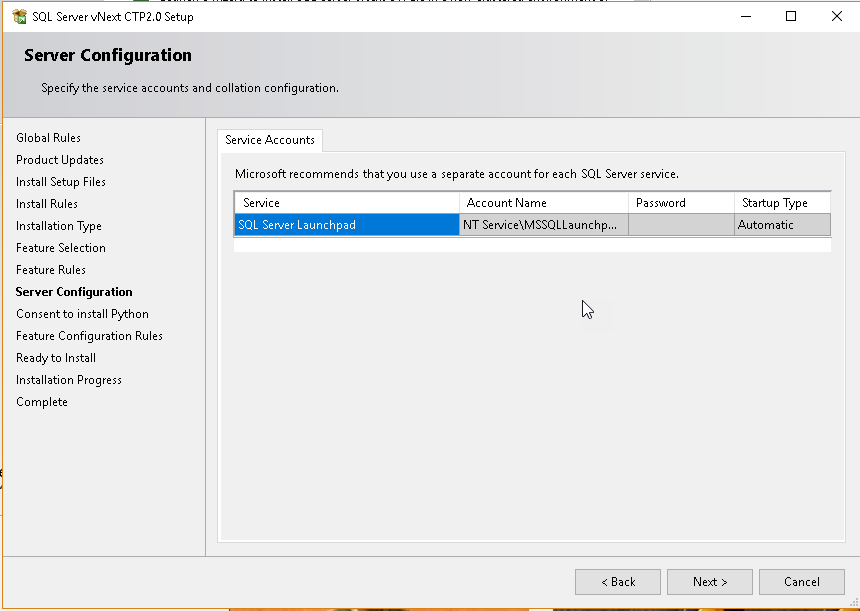860x611 pixels.
Task: Select Consent to install Python step
Action: (82, 314)
